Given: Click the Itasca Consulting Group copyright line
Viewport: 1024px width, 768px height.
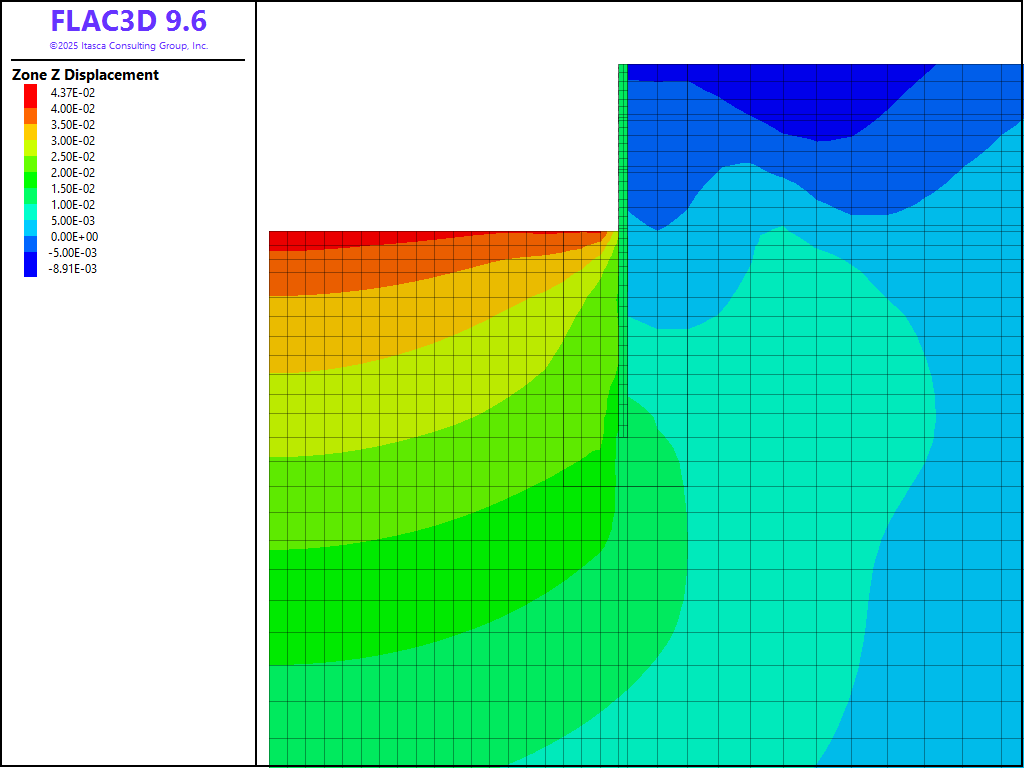Looking at the screenshot, I should [x=128, y=46].
